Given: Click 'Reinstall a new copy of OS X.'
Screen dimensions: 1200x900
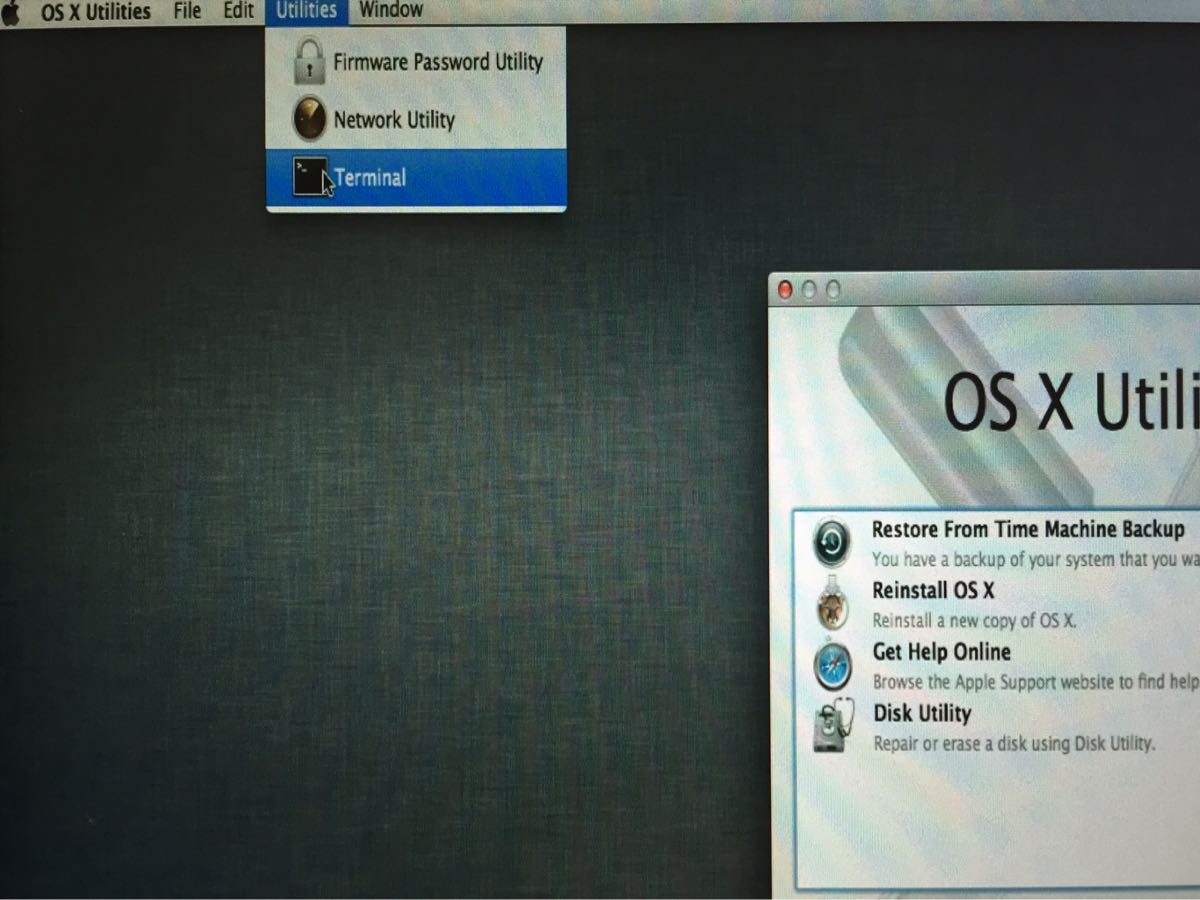Looking at the screenshot, I should point(974,620).
